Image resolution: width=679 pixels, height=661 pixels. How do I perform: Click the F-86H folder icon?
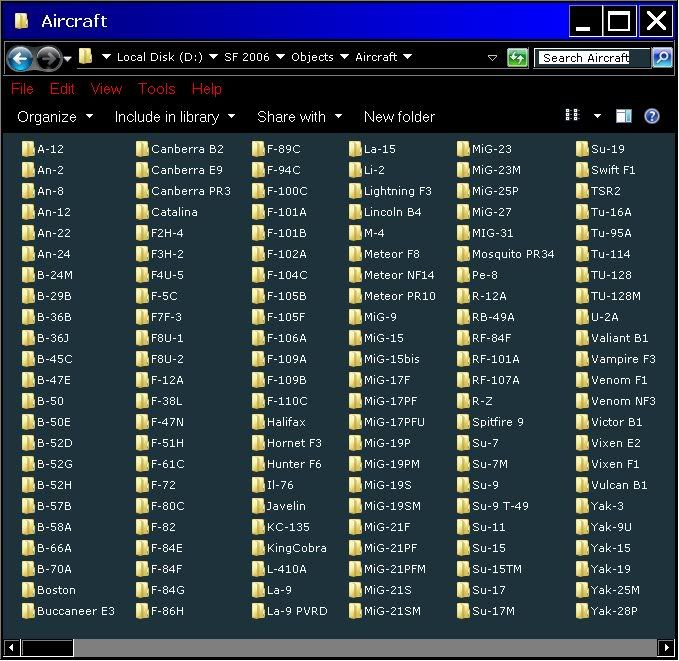pyautogui.click(x=142, y=611)
